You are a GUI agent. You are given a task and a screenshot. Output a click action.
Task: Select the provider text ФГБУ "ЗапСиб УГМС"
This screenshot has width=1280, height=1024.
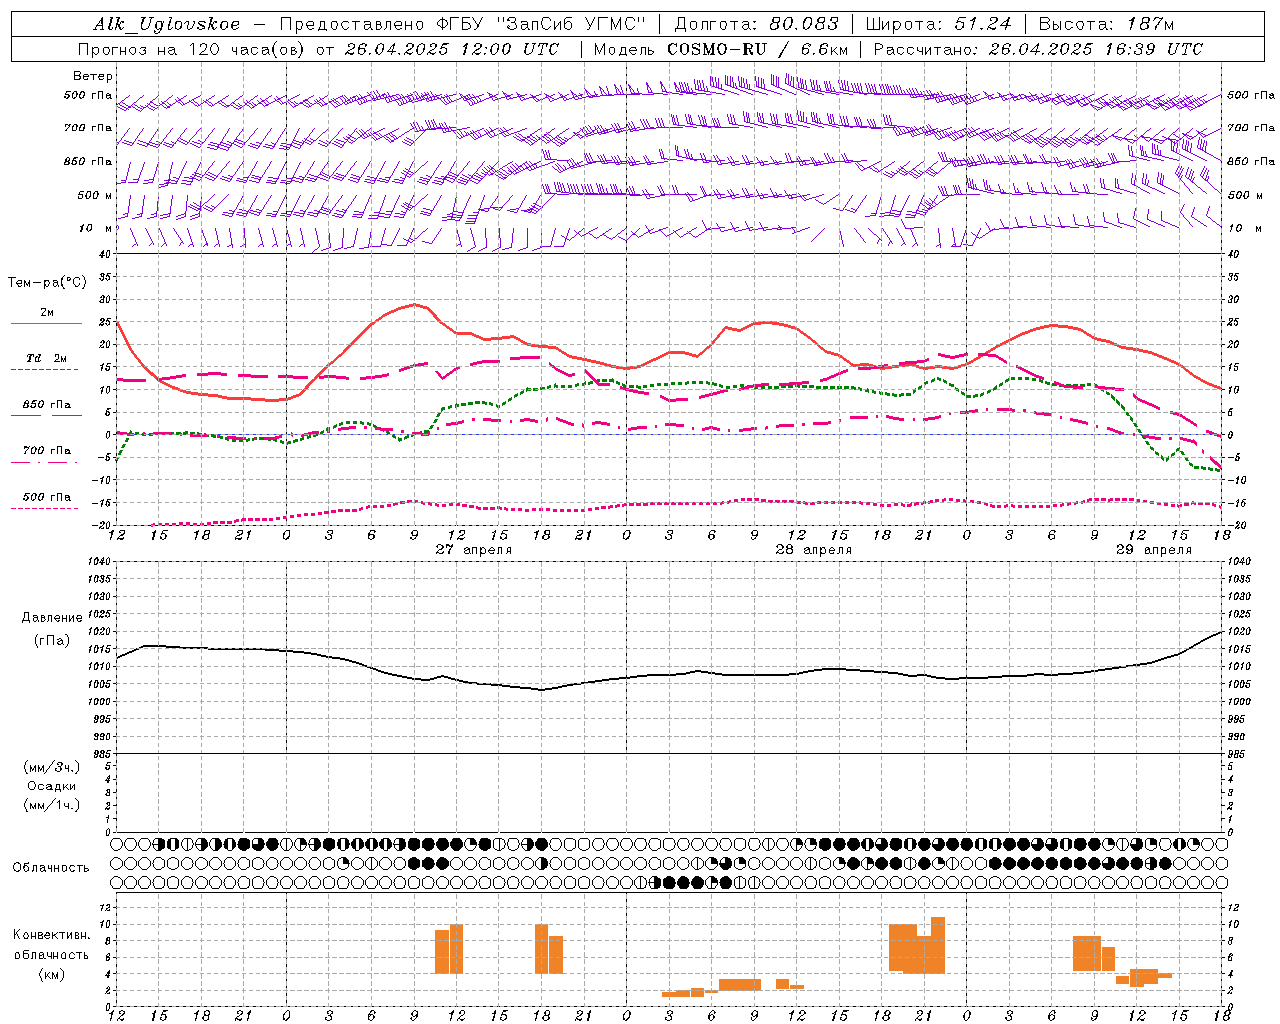(x=540, y=24)
